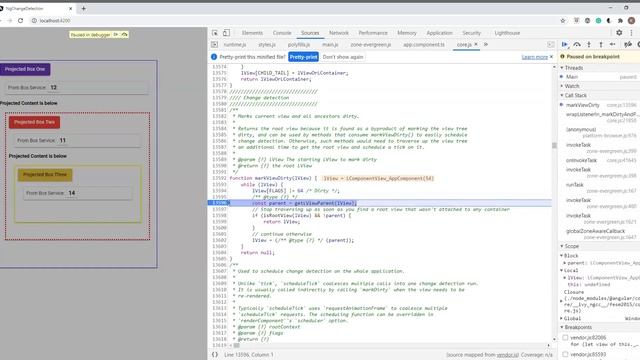Viewport: 640px width, 360px height.
Task: Open the Network panel tab
Action: pyautogui.click(x=339, y=33)
